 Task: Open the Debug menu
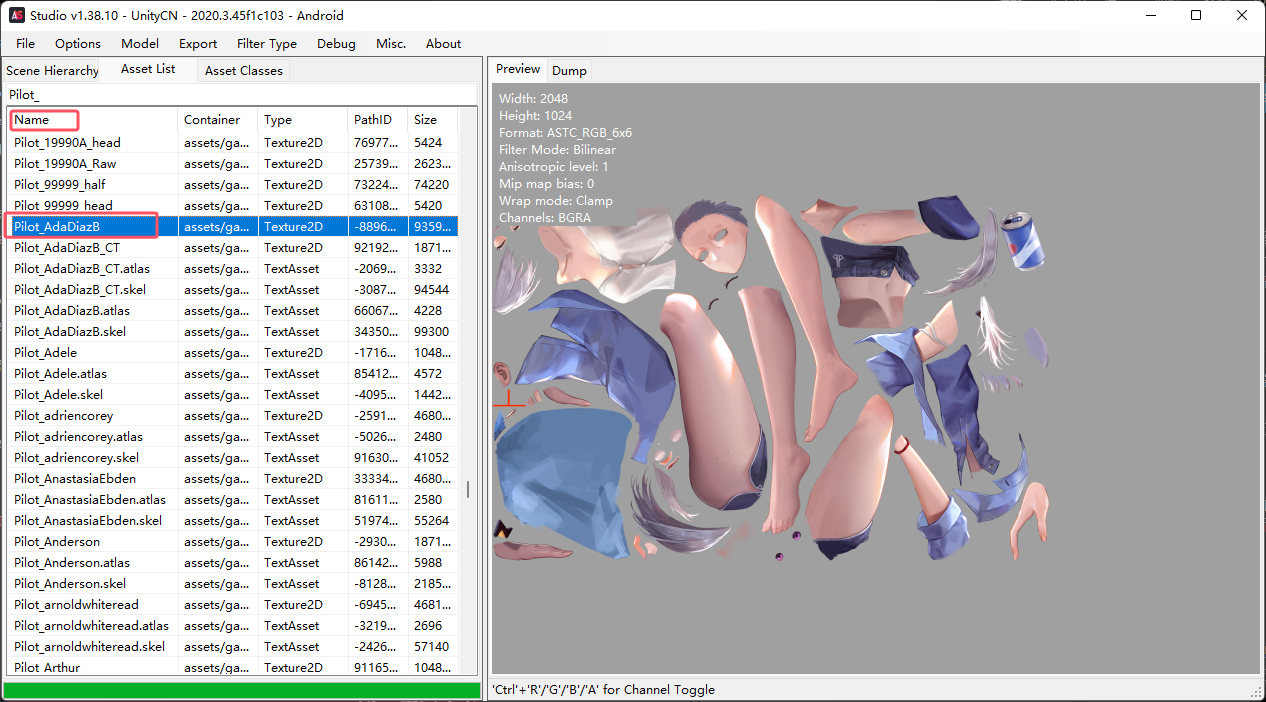pyautogui.click(x=336, y=43)
